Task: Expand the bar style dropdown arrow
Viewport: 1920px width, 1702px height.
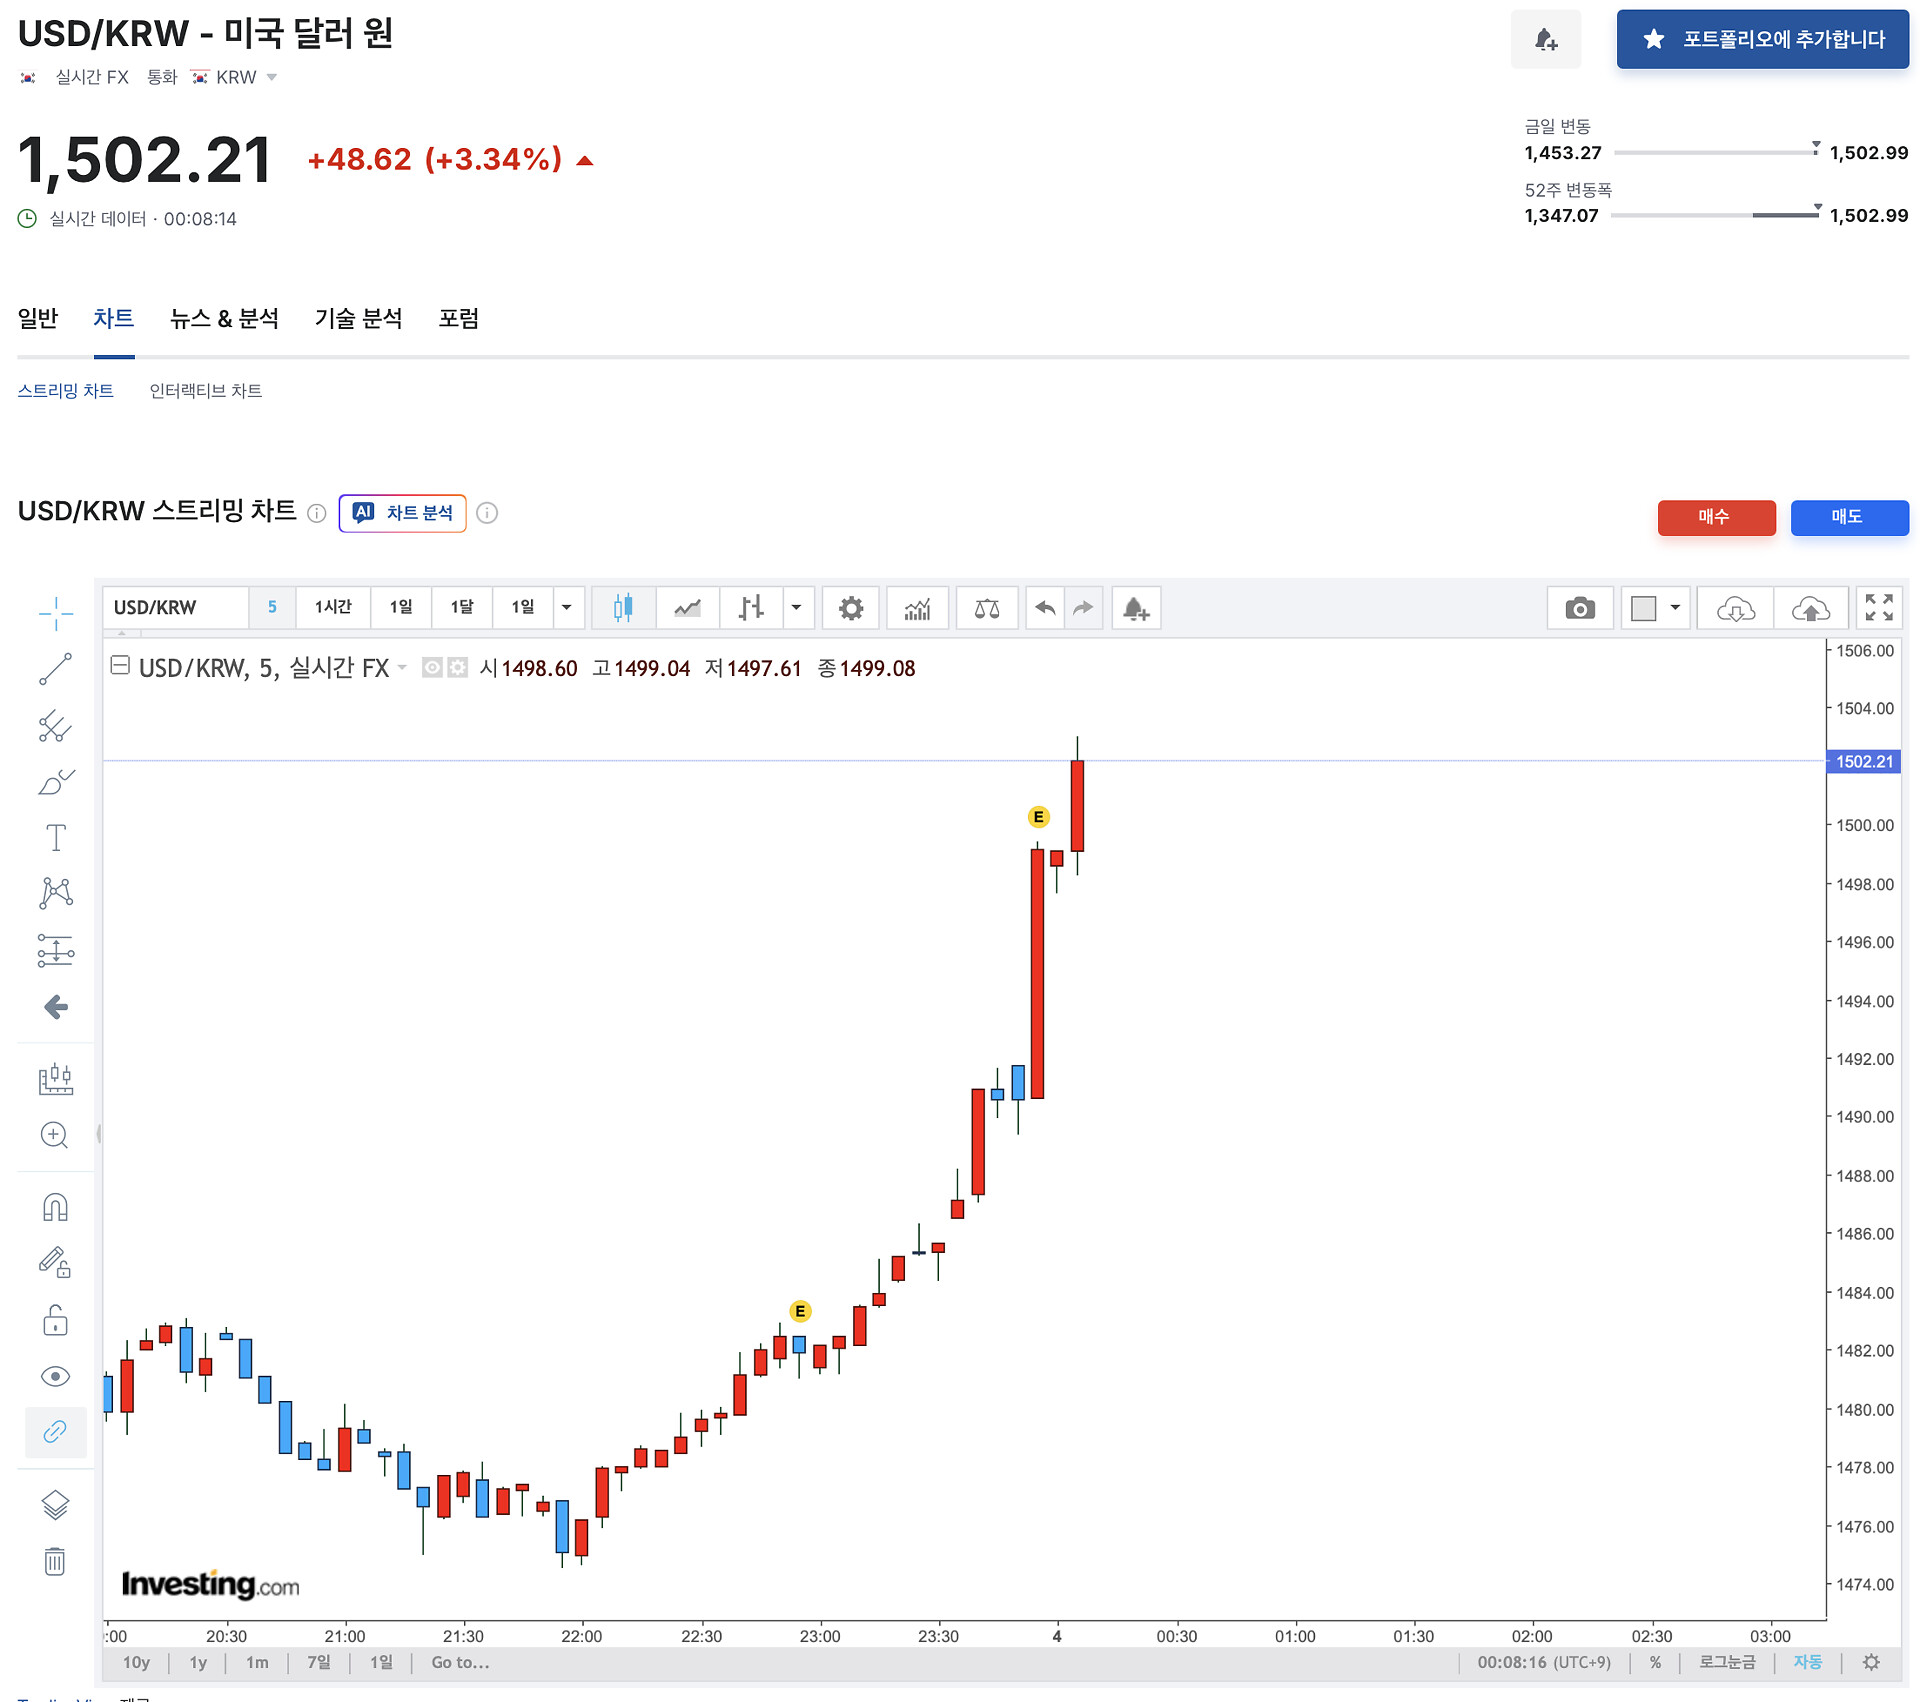Action: pyautogui.click(x=796, y=608)
